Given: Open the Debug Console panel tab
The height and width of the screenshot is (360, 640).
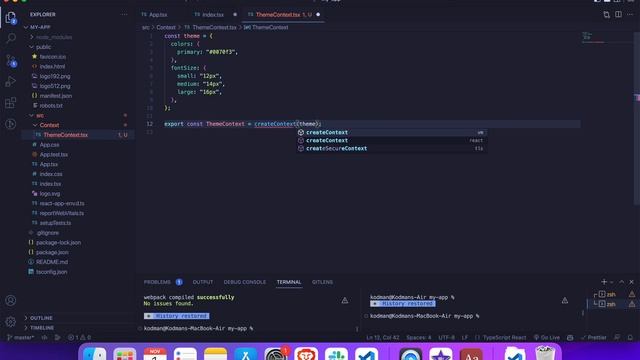Looking at the screenshot, I should tap(244, 282).
